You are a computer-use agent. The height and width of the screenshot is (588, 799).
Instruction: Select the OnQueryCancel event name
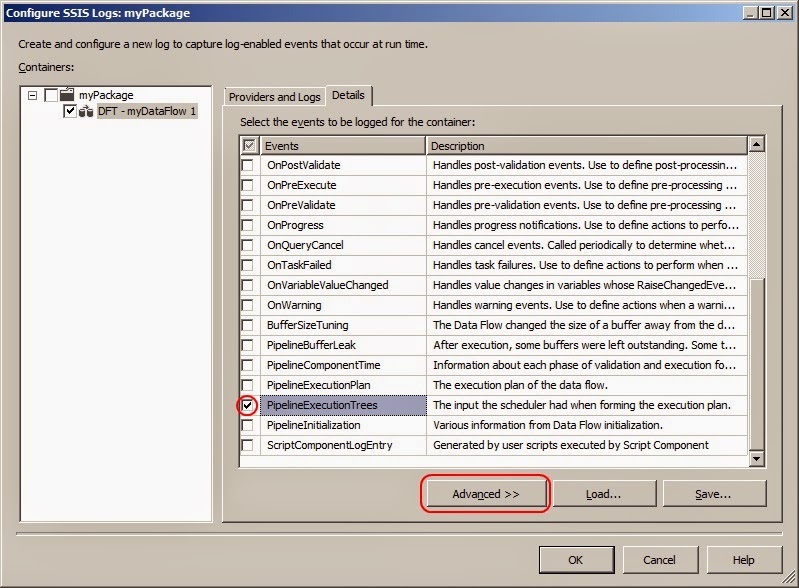305,245
